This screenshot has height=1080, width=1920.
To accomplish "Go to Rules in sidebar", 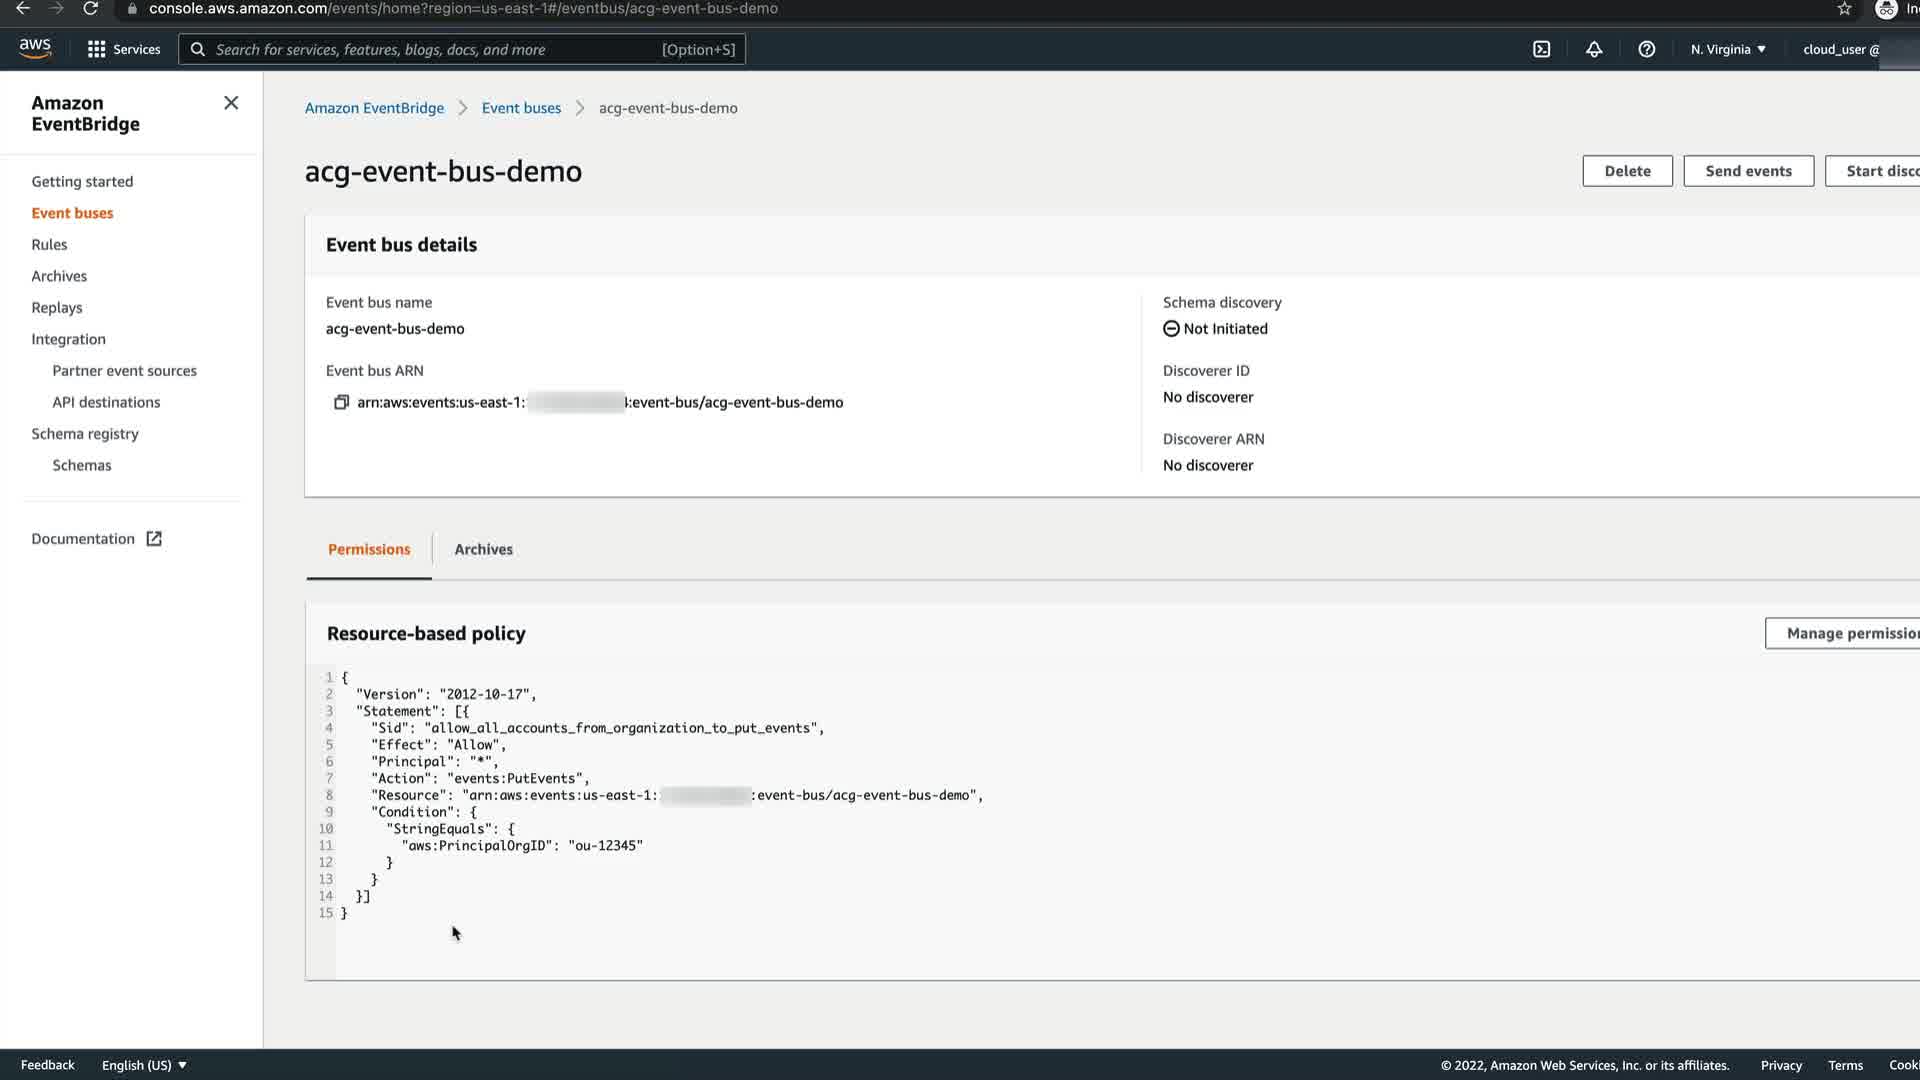I will point(49,245).
